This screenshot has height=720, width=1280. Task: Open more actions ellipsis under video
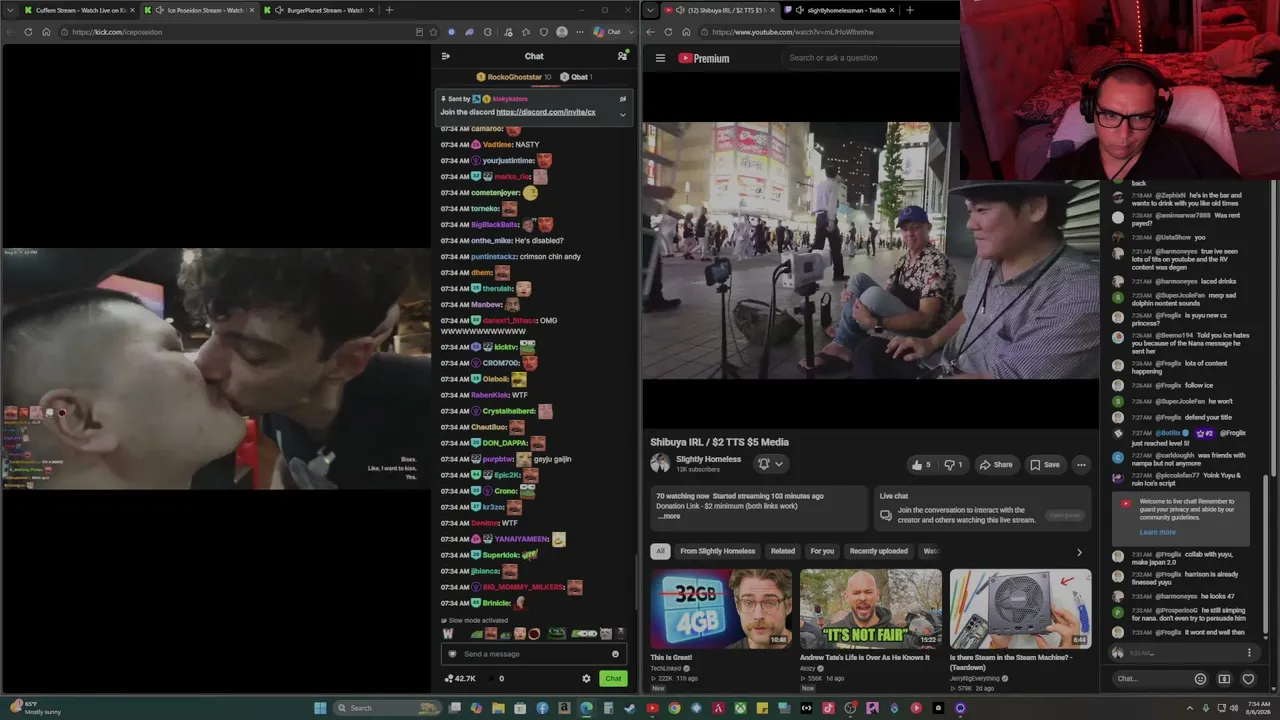click(x=1081, y=464)
